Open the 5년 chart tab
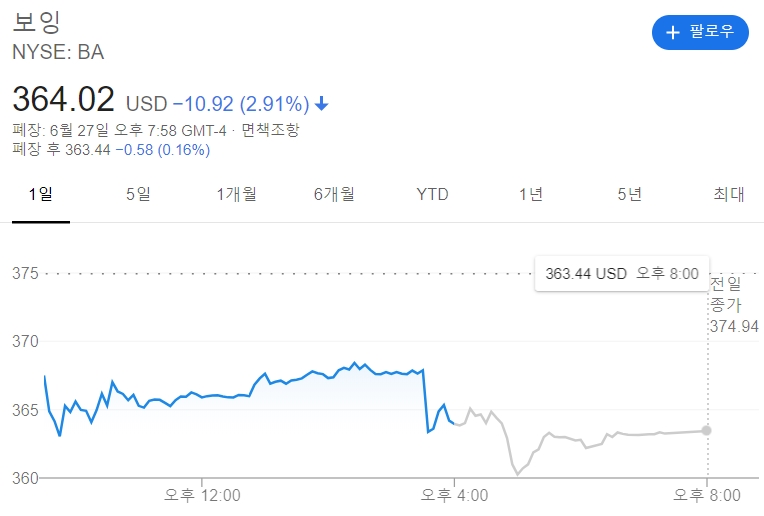 click(629, 194)
